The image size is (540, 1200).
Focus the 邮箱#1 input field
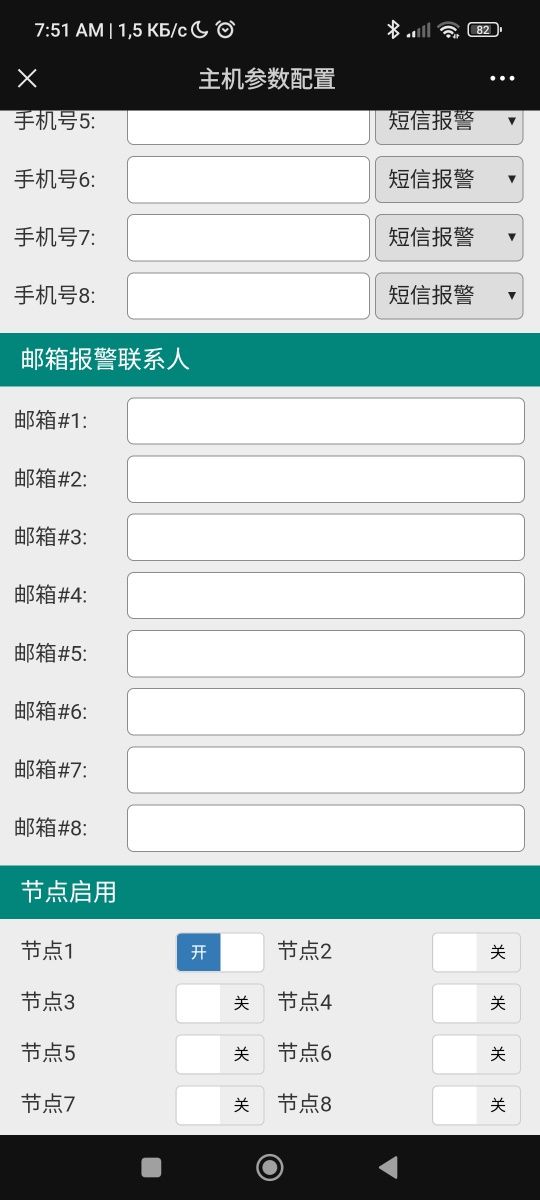point(326,421)
